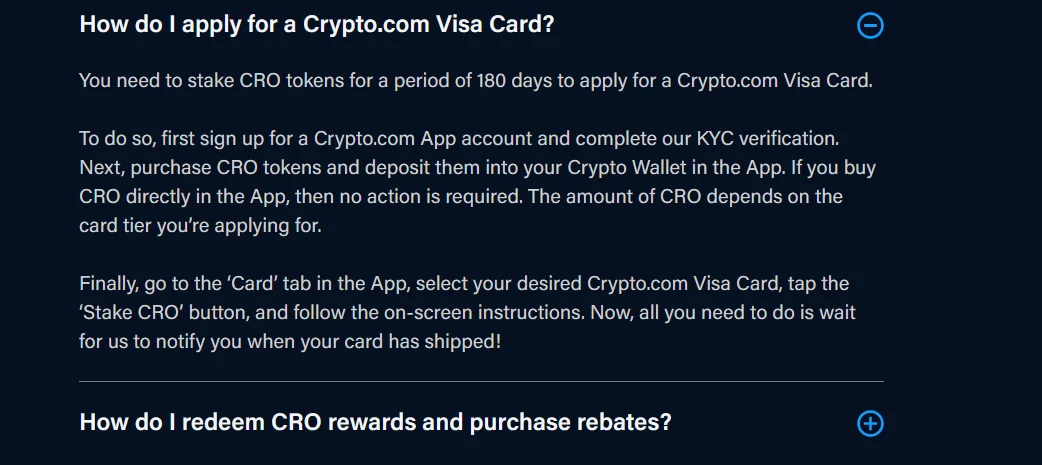Expand the CRO rewards question using plus icon
Viewport: 1042px width, 465px height.
click(x=870, y=423)
